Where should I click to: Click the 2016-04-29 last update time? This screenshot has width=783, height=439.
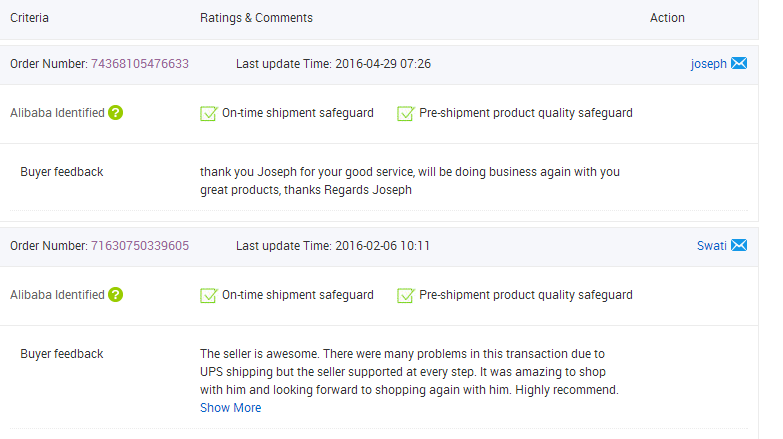[382, 64]
